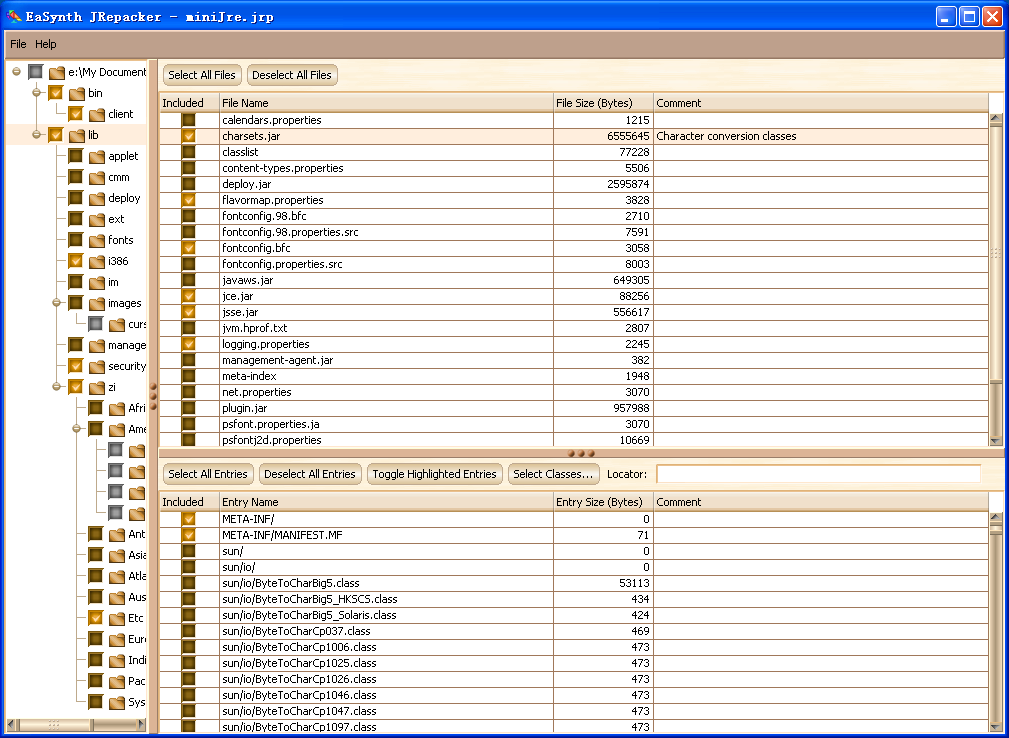Click the JRepacker app icon in title bar
Viewport: 1009px width, 738px height.
(x=14, y=16)
